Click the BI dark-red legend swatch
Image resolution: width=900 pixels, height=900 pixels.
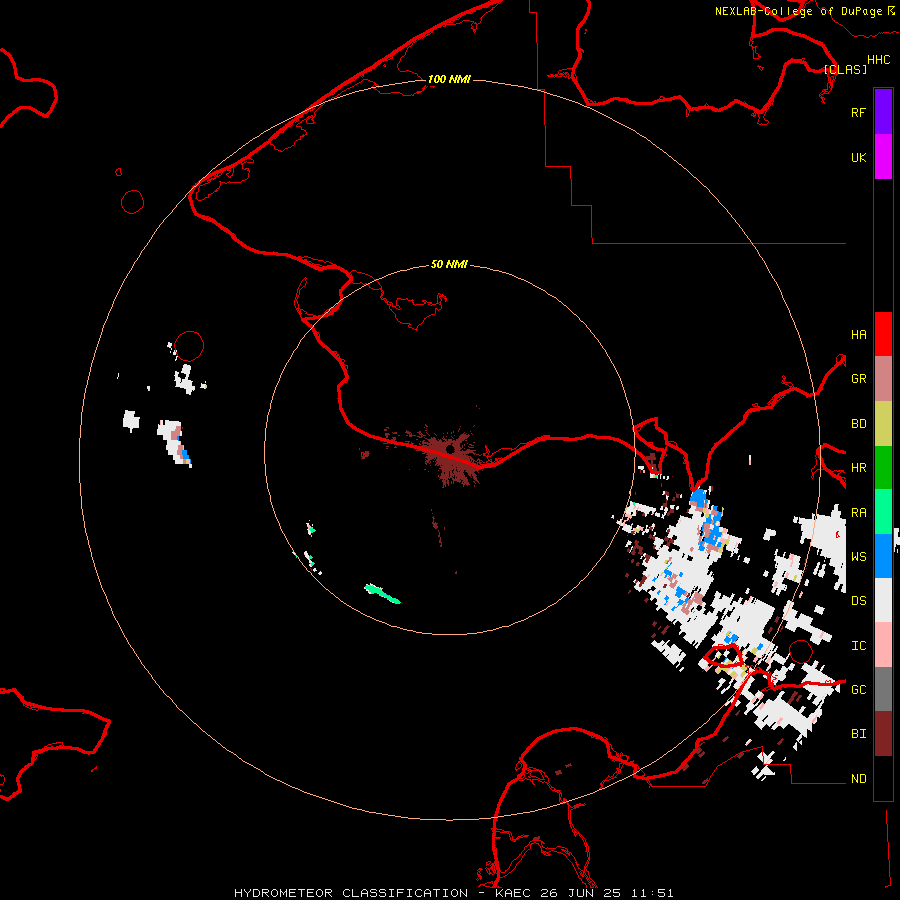(883, 734)
